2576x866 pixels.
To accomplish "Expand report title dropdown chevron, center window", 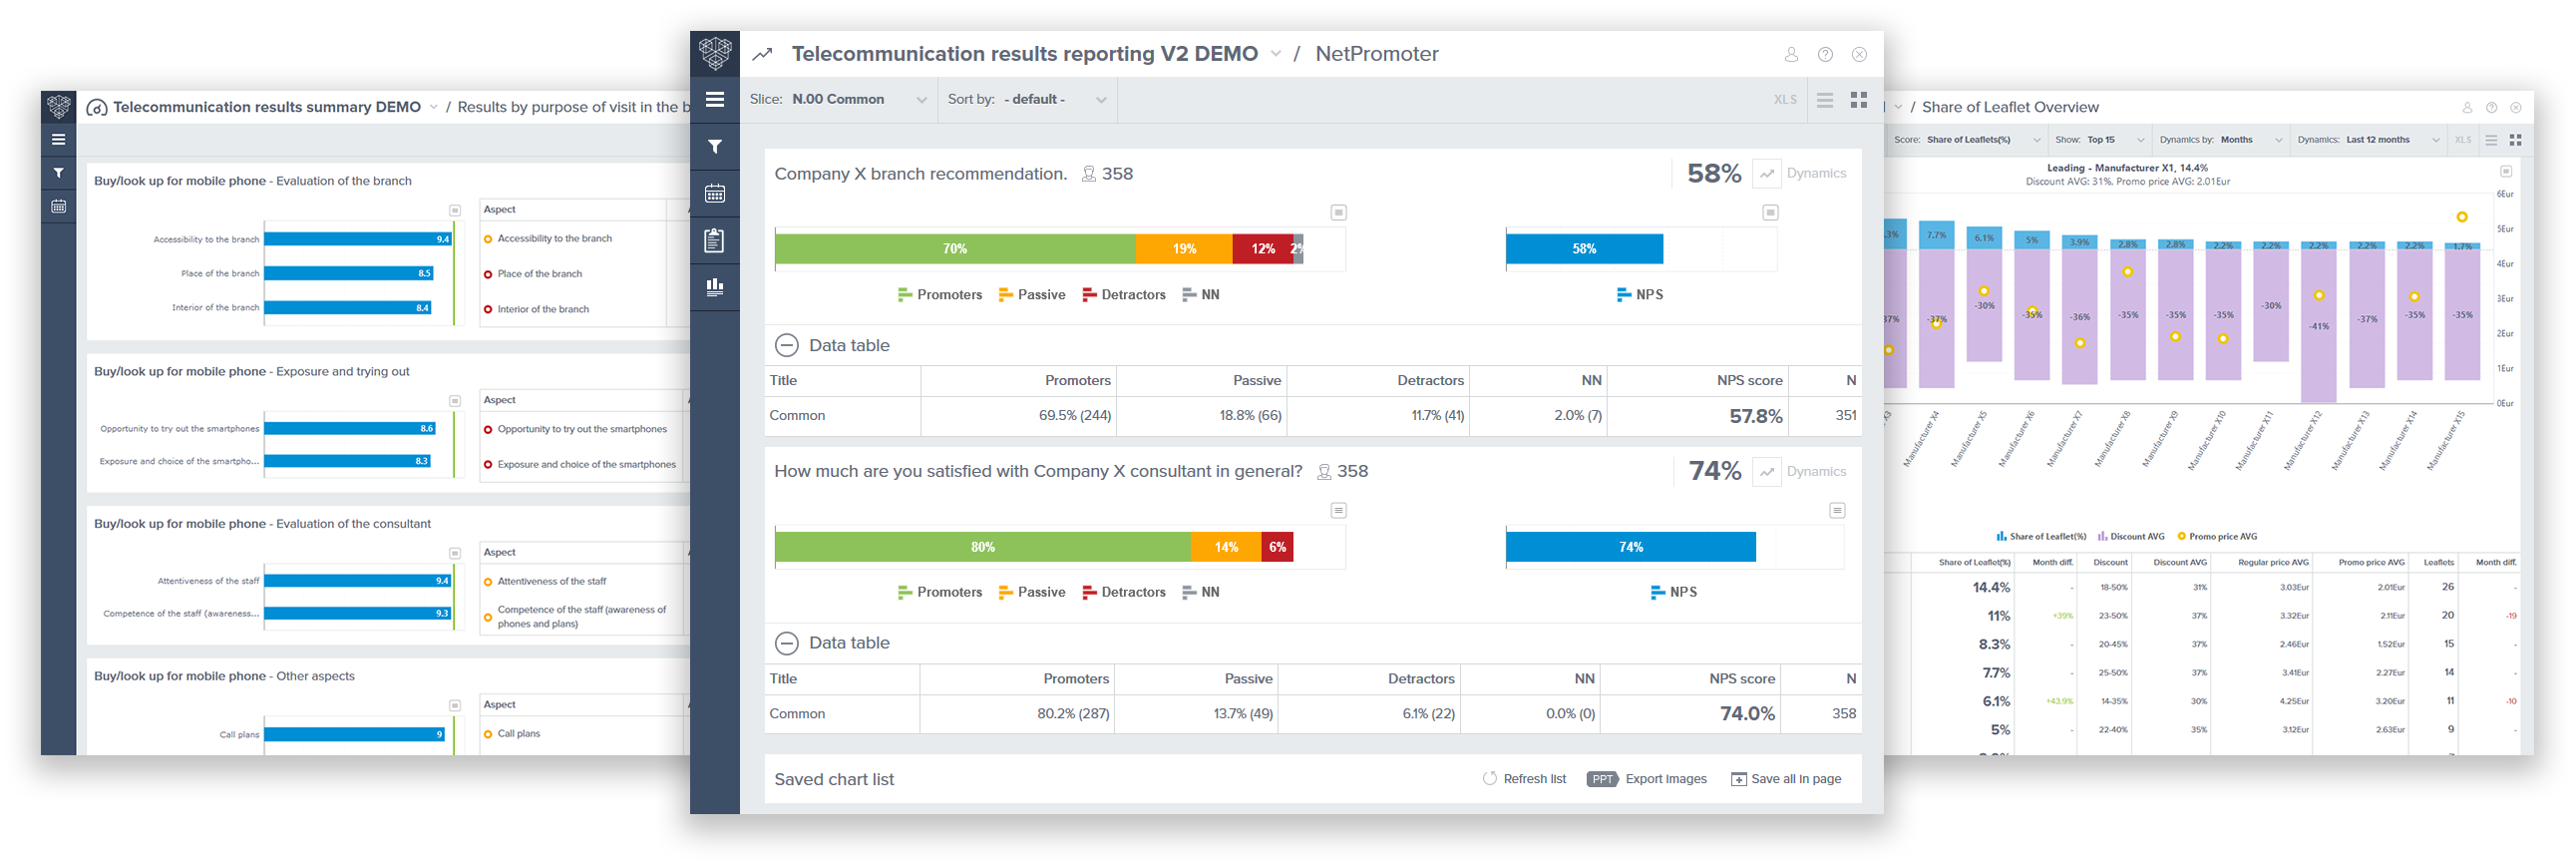I will pyautogui.click(x=1276, y=54).
